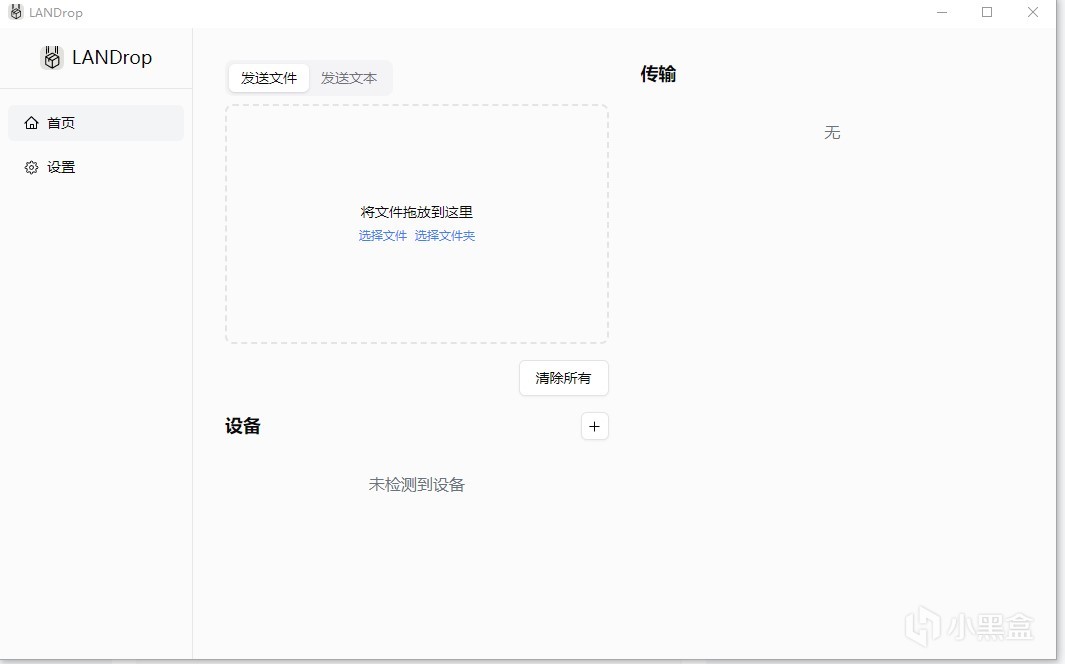The width and height of the screenshot is (1065, 664).
Task: Click the LANDrop title bar app icon
Action: pos(16,12)
